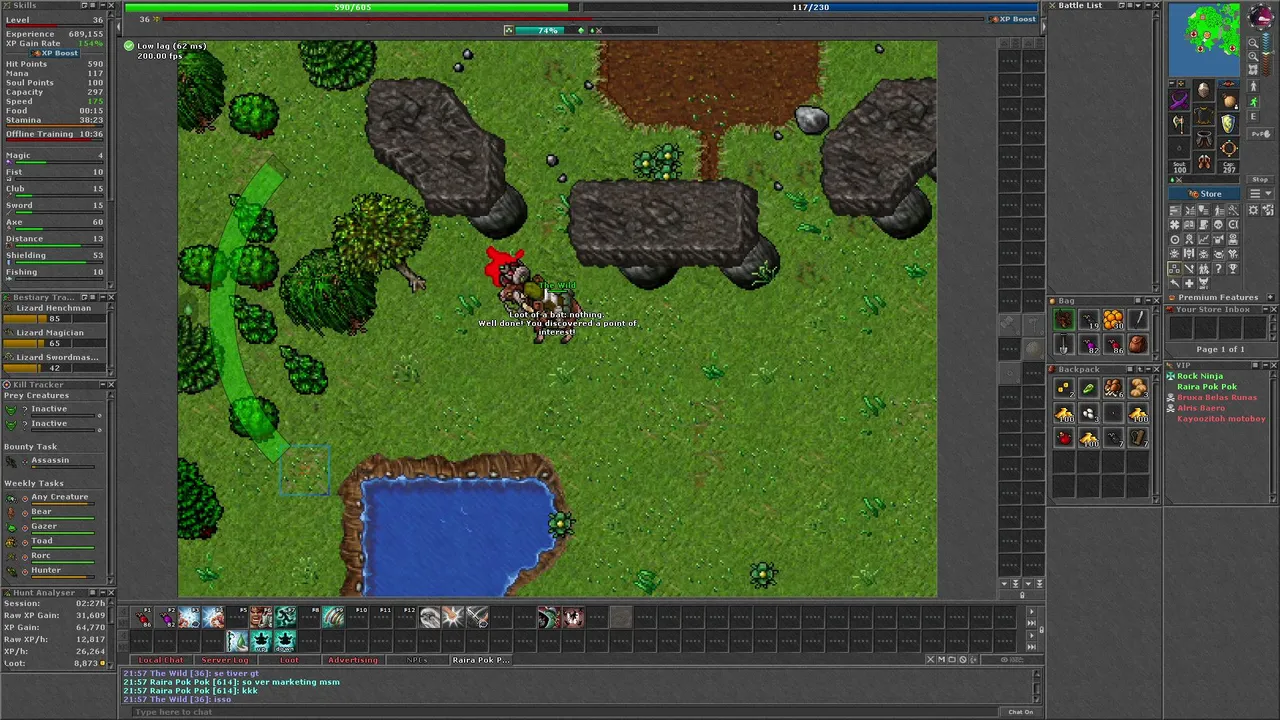Screen dimensions: 1280x720
Task: Select the golden shield equipment slot
Action: (x=1229, y=124)
